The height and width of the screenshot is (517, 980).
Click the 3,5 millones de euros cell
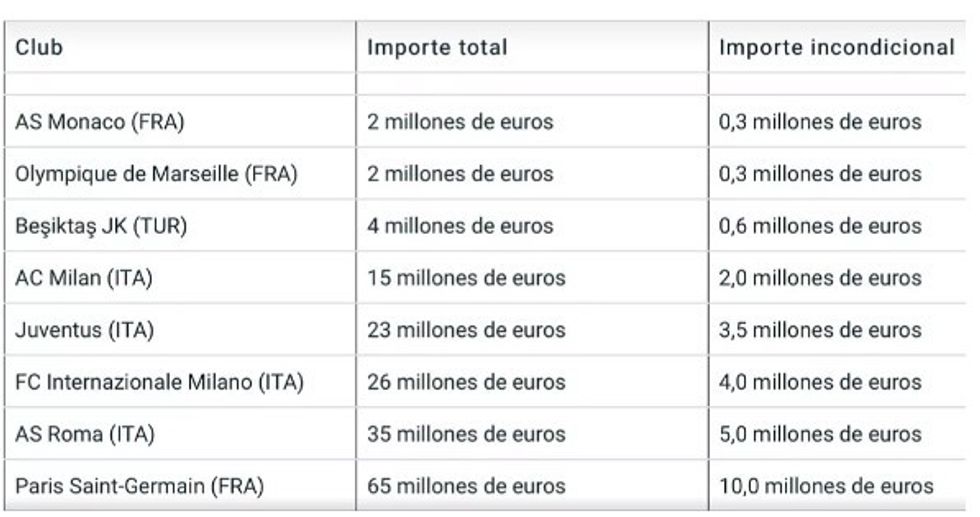pos(820,330)
